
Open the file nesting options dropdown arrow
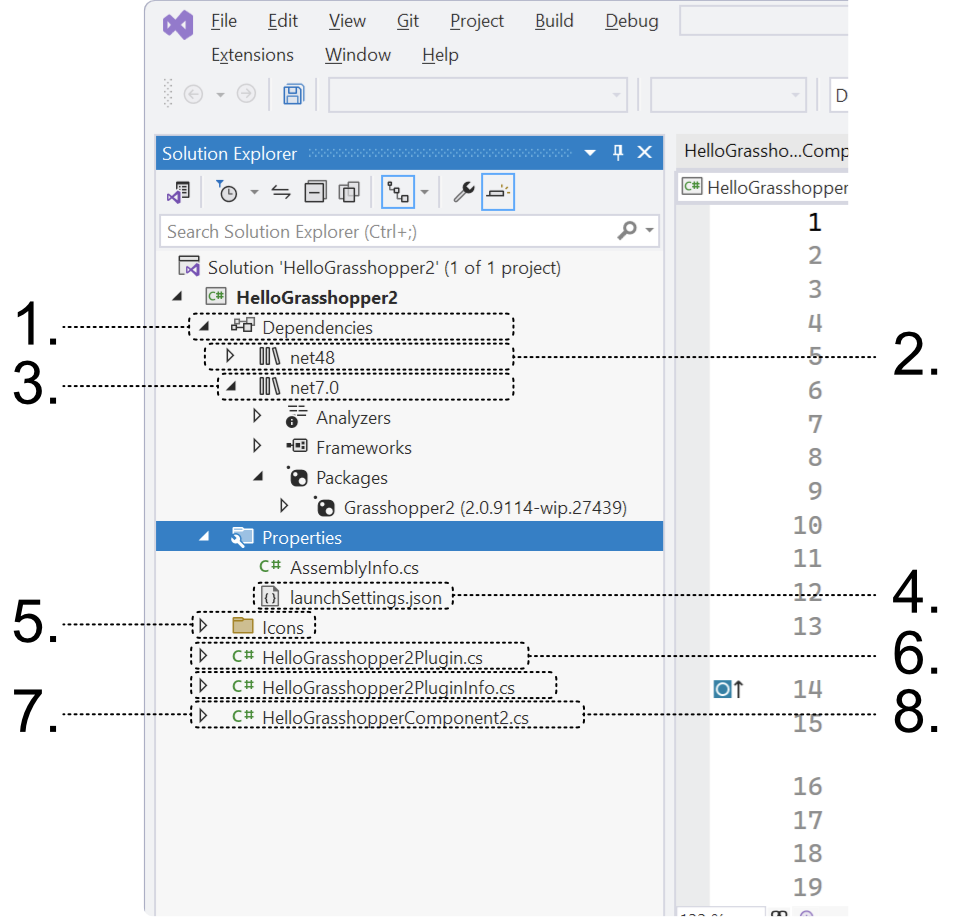coord(424,192)
